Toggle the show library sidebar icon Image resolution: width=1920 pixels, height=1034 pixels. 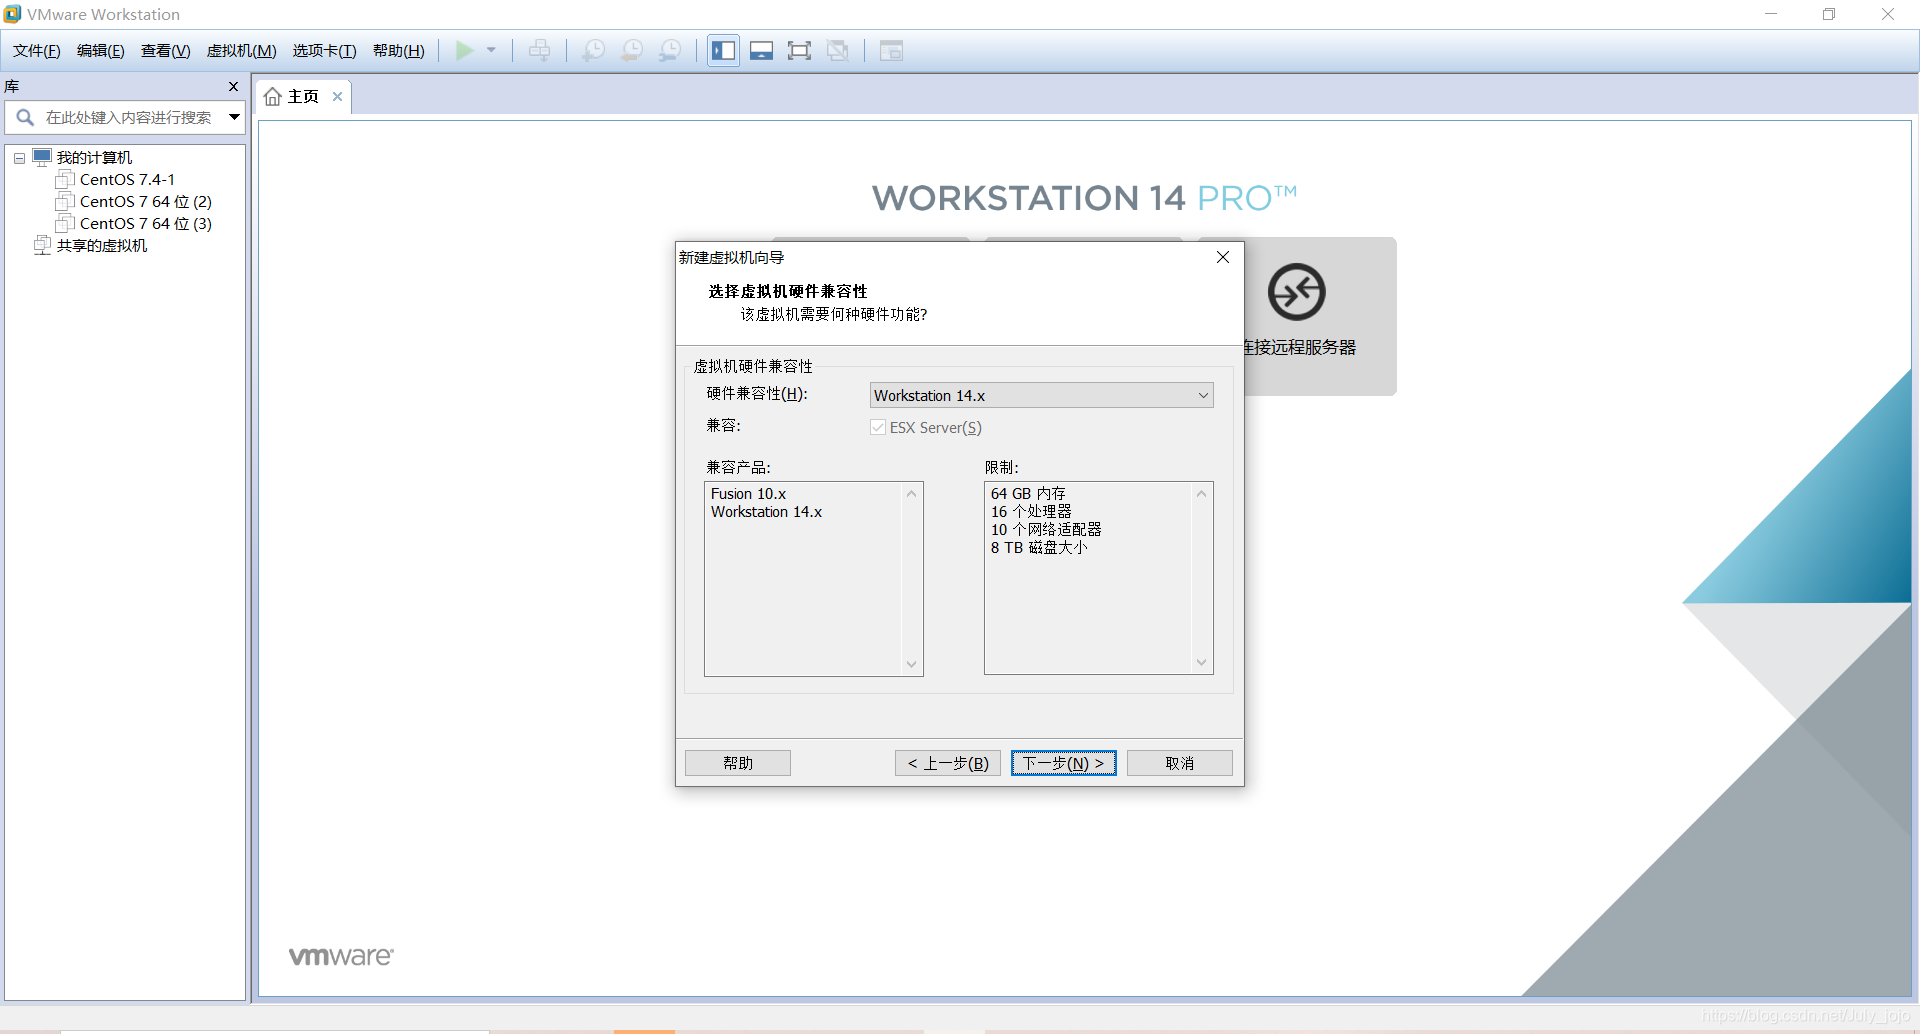pos(724,51)
